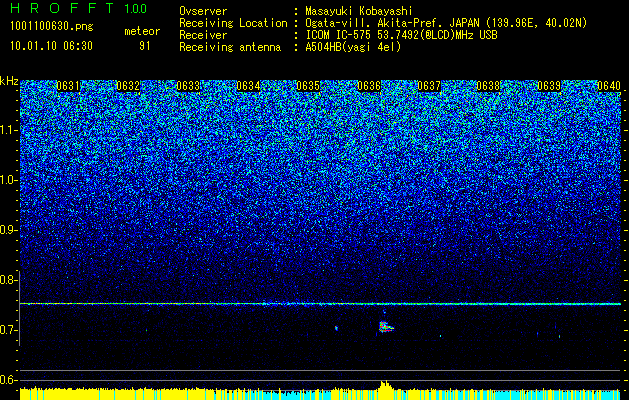
Task: Click the 0632 time marker
Action: pos(128,86)
